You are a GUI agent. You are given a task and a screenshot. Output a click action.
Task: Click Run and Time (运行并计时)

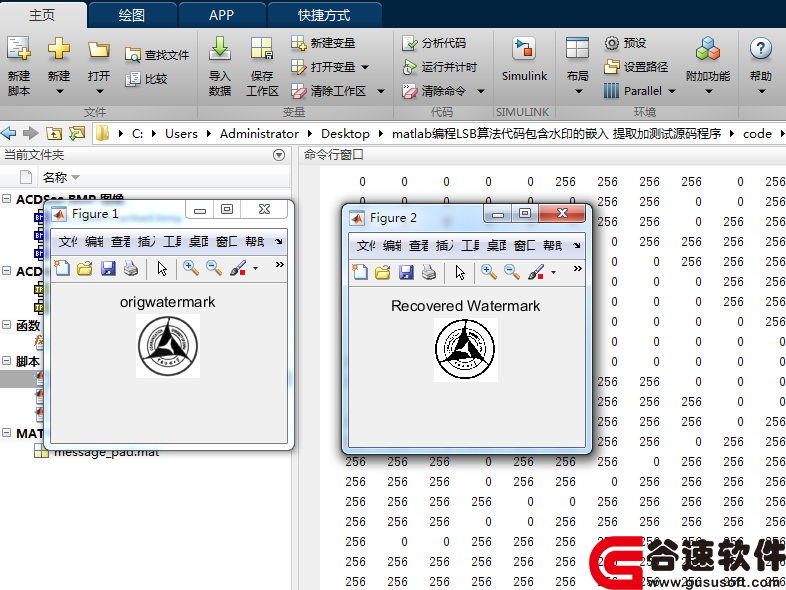(440, 67)
